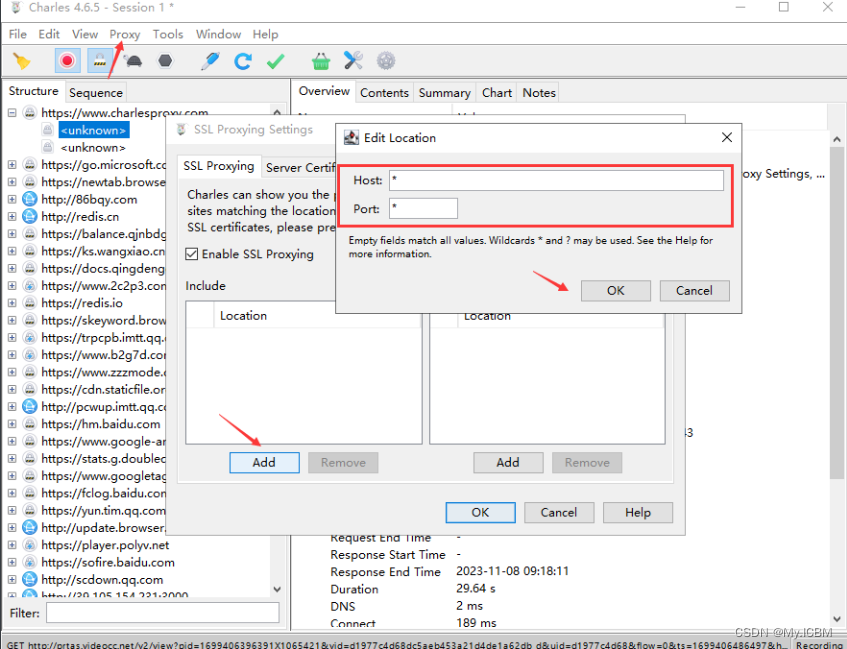Open the File menu

click(x=17, y=34)
